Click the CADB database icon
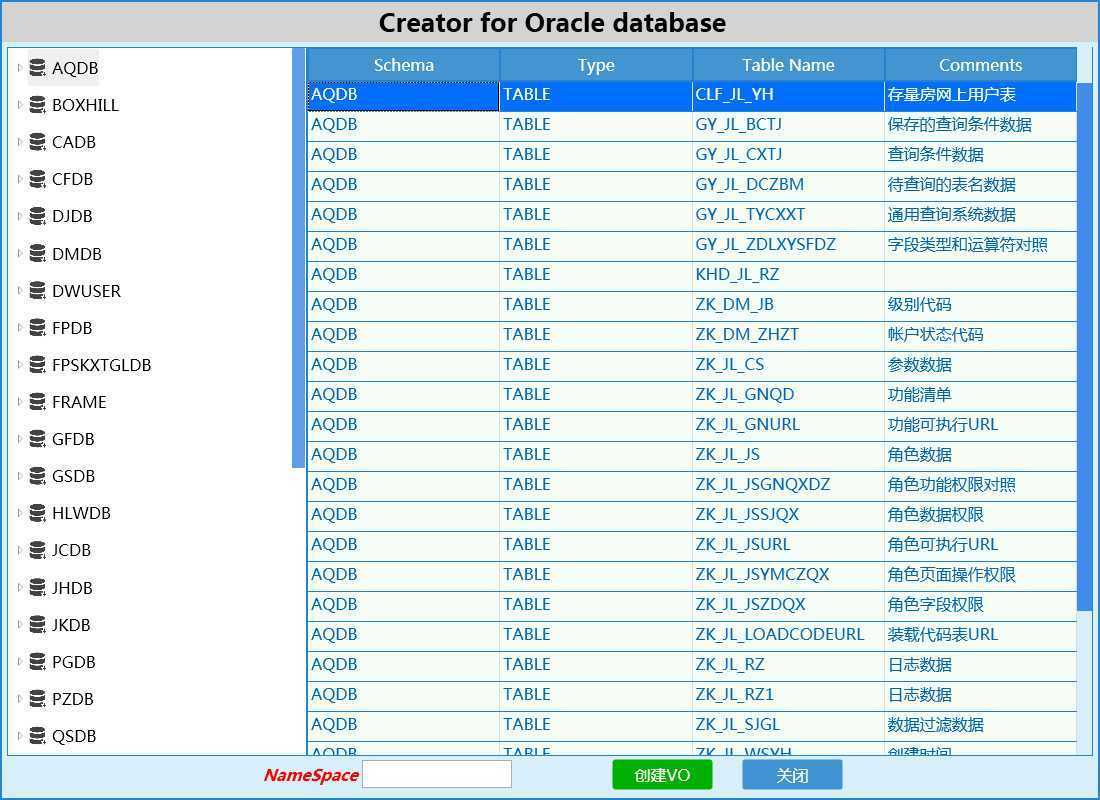 (x=37, y=142)
